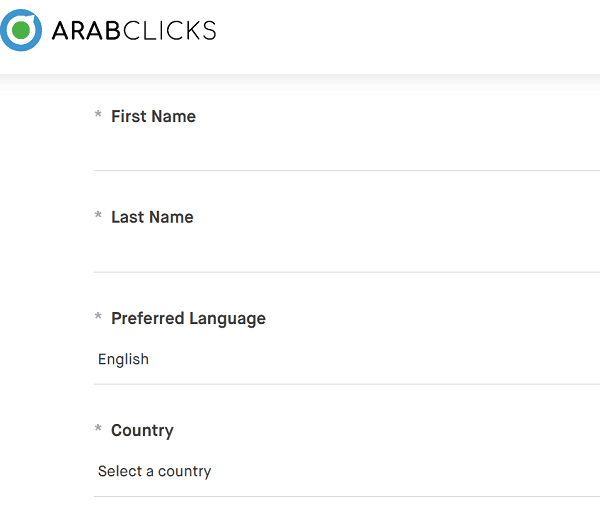This screenshot has width=600, height=514.
Task: Click the ArabClicks circular logo icon
Action: [21, 30]
